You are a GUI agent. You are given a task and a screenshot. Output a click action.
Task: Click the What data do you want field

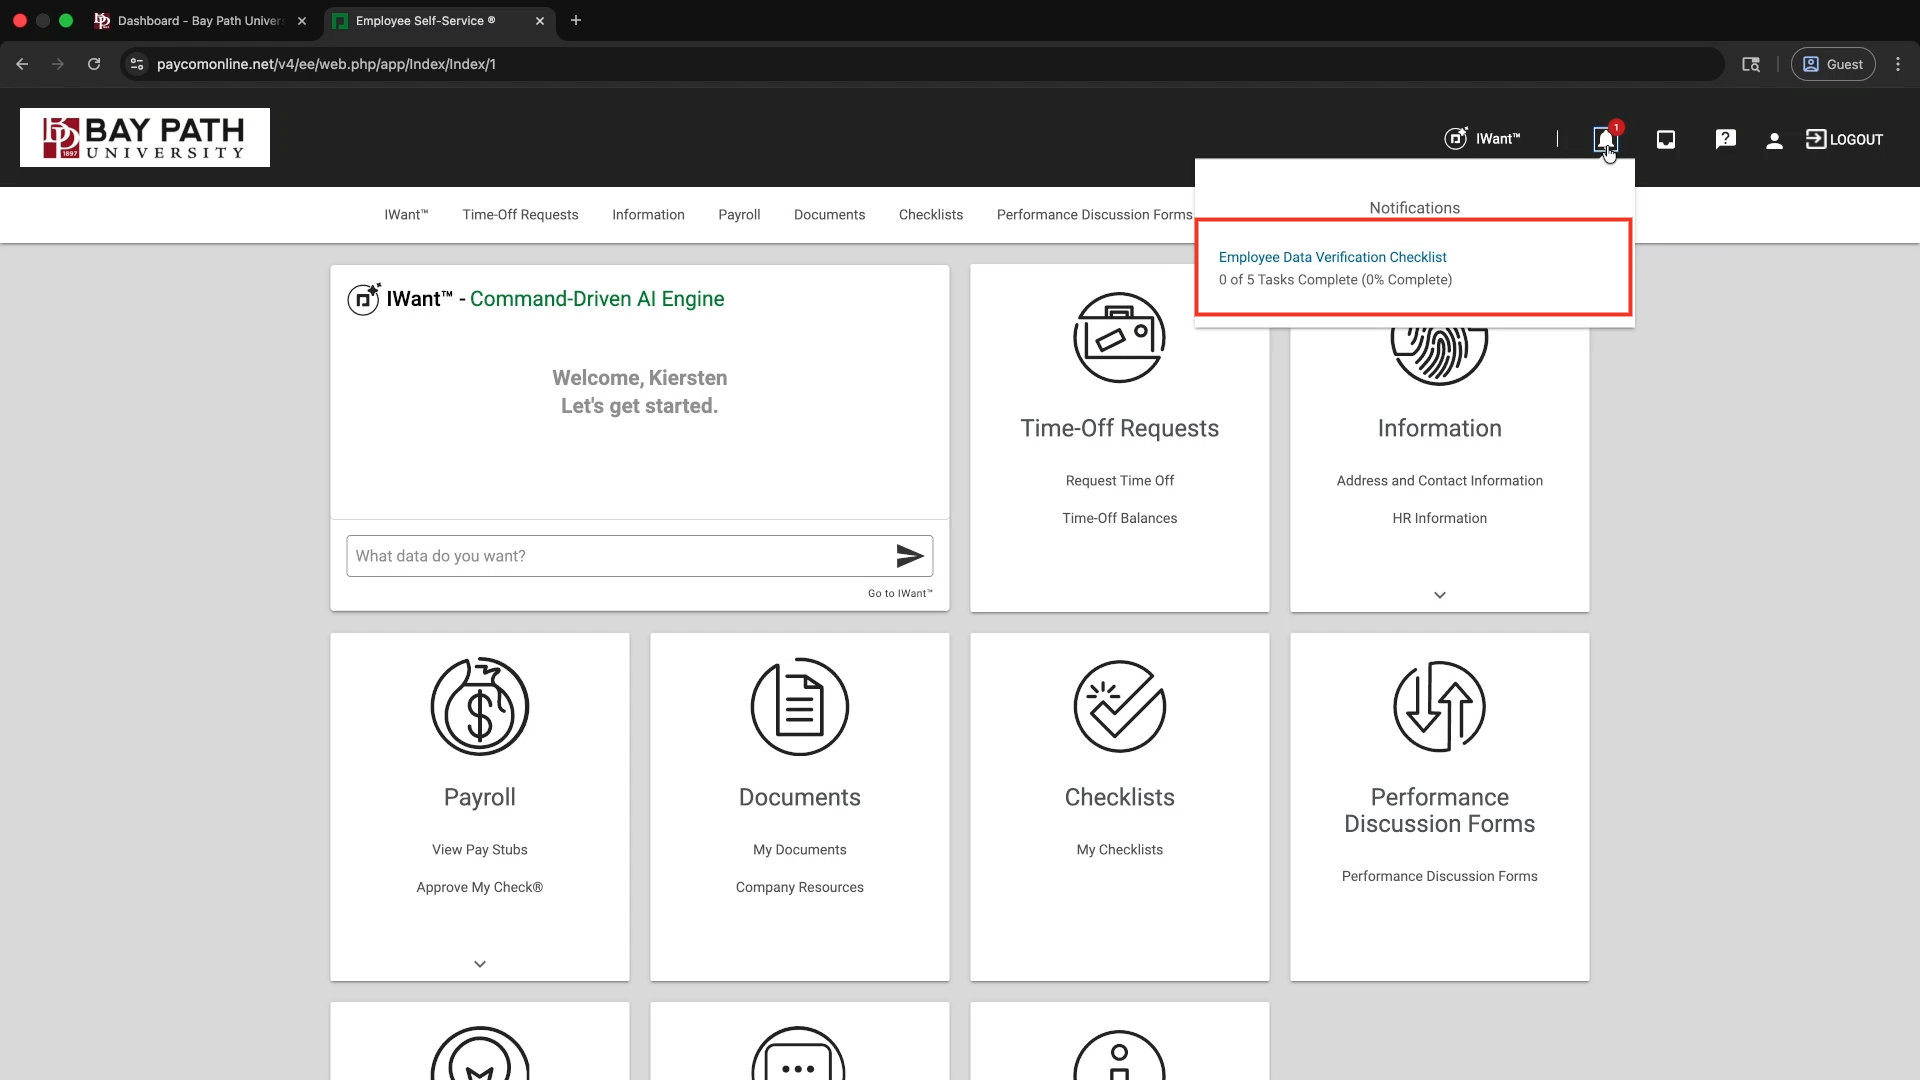(620, 556)
